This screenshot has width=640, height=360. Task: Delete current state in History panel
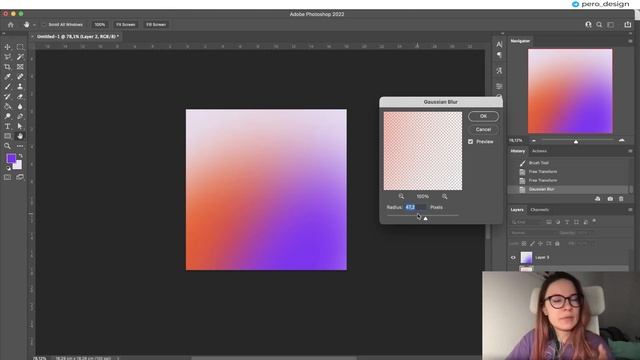[621, 199]
